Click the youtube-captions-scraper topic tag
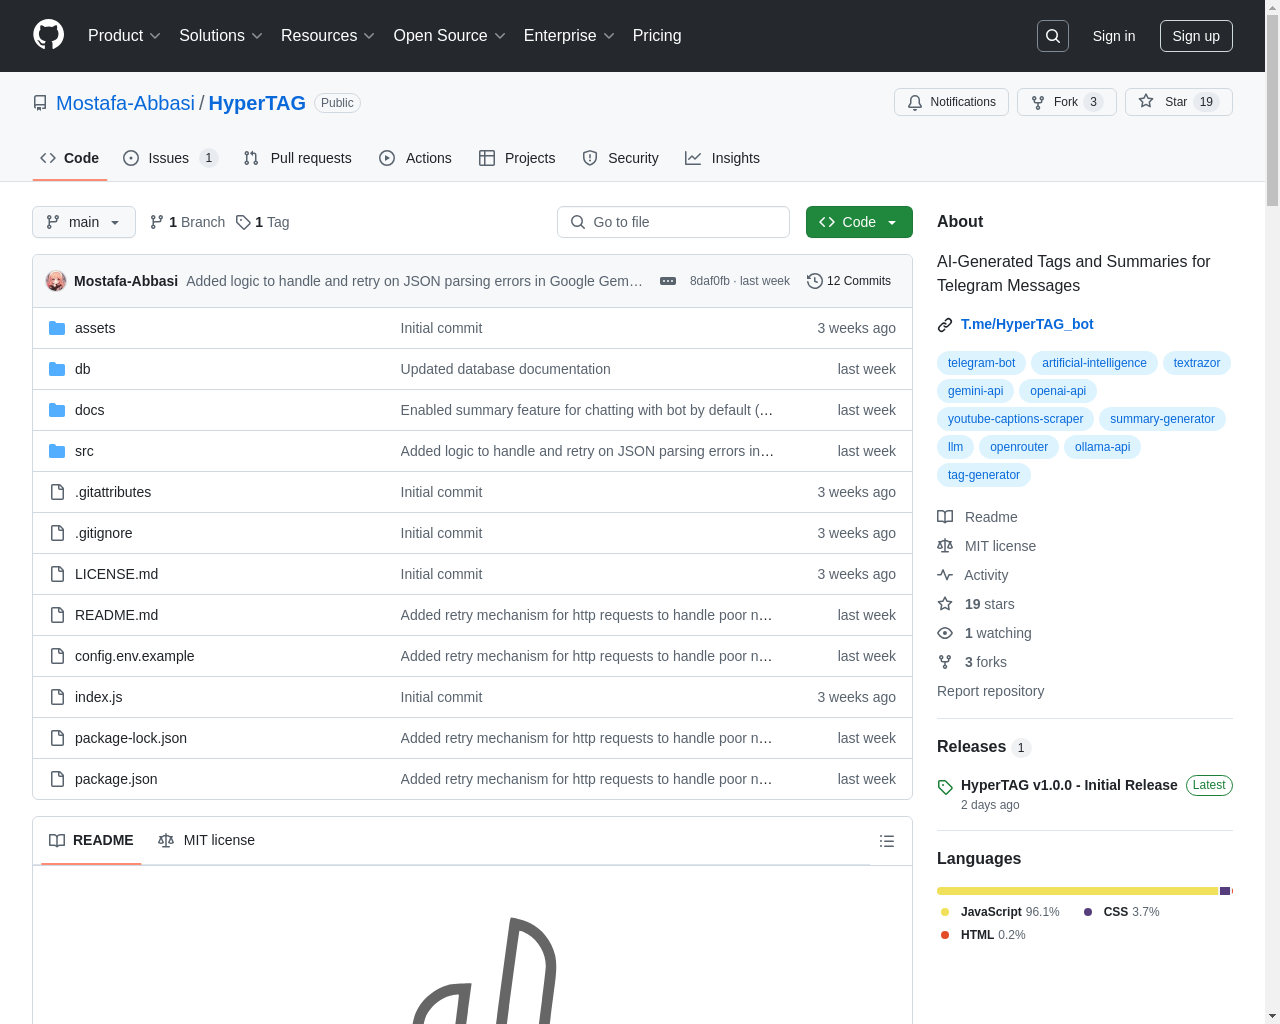 [x=1015, y=419]
